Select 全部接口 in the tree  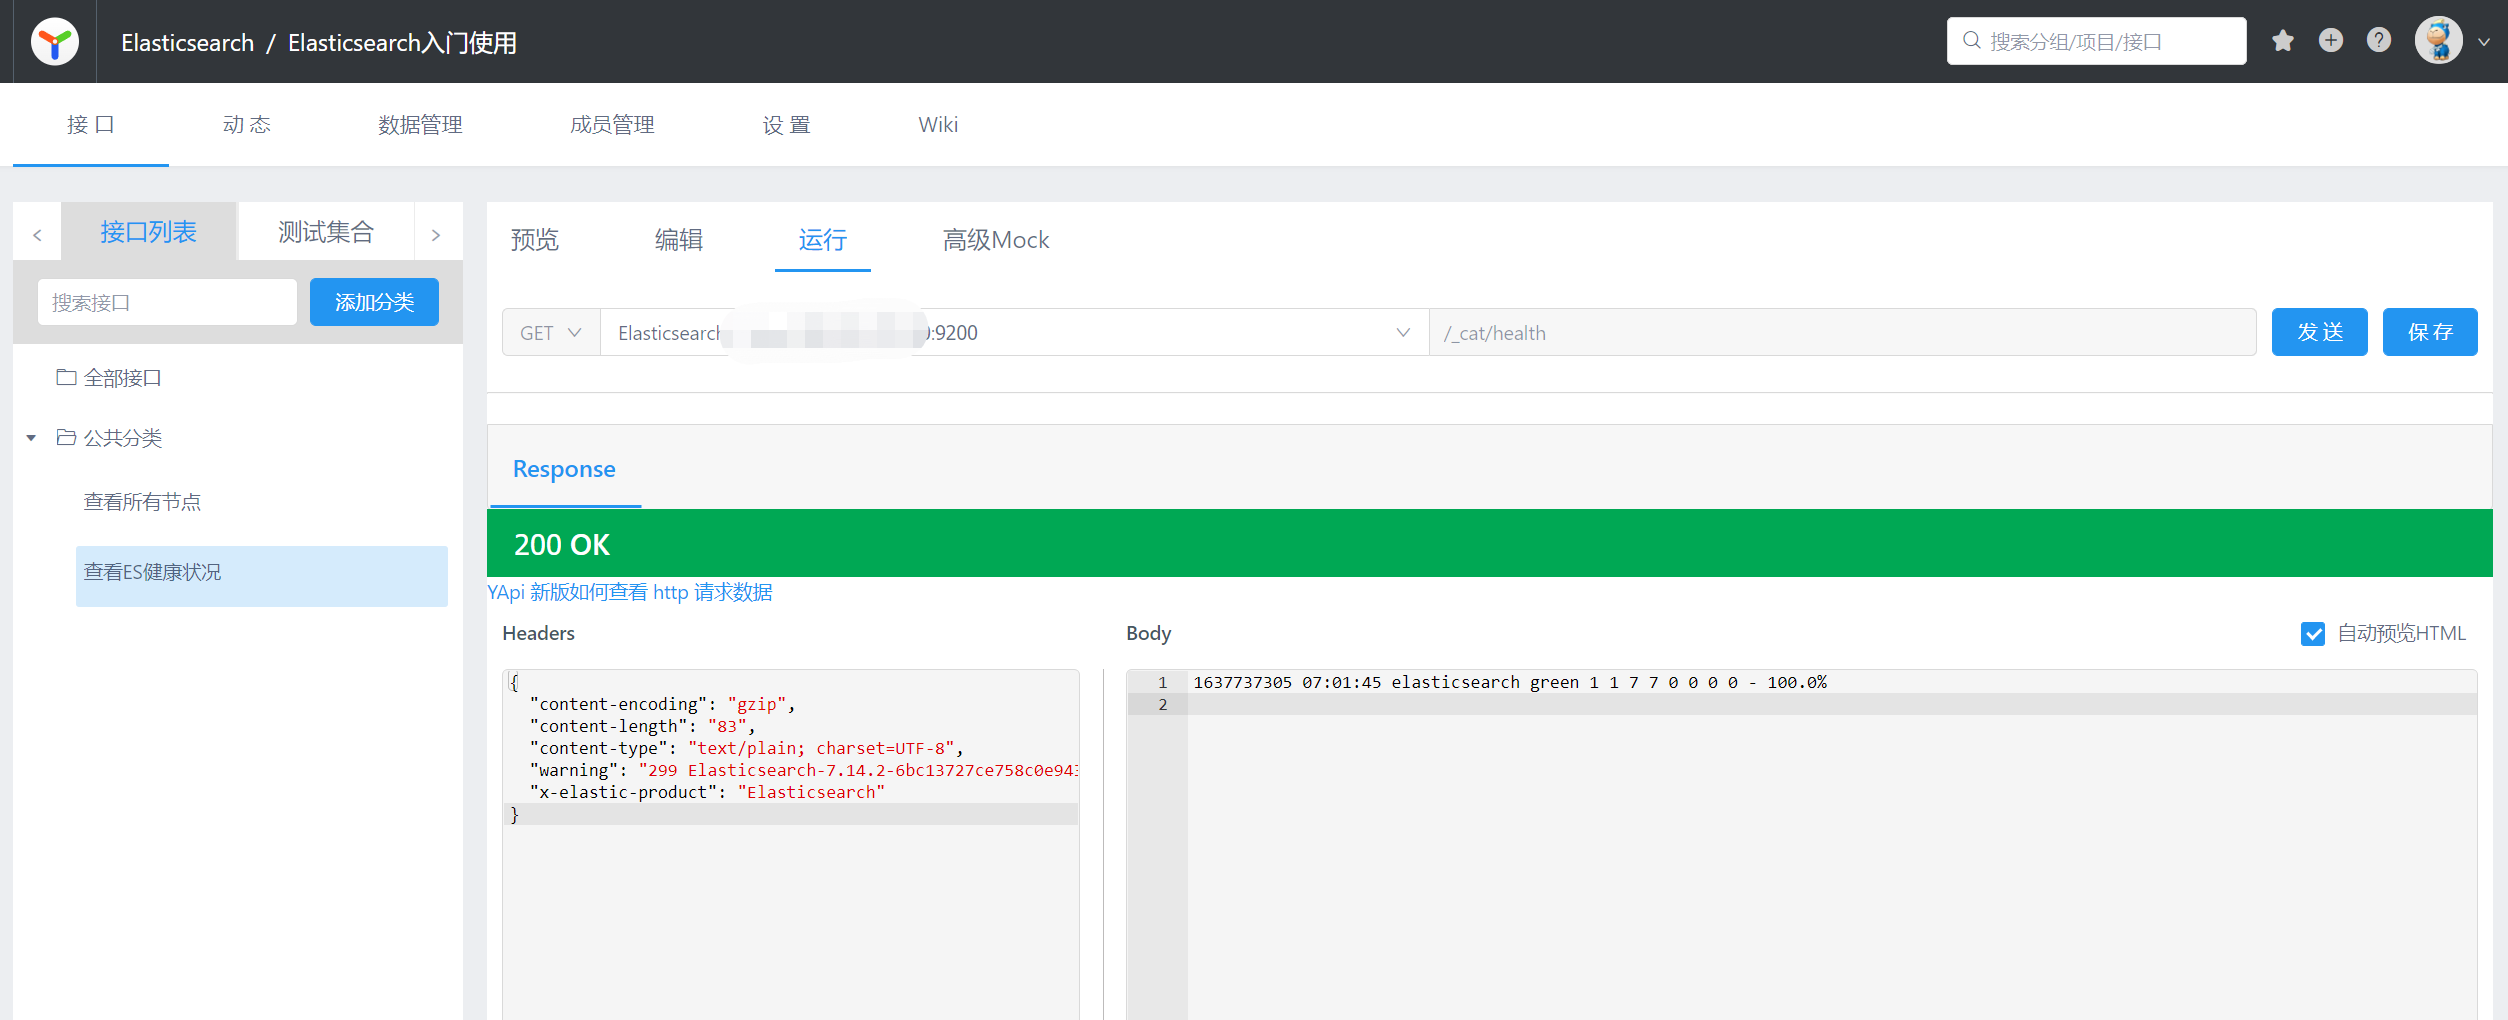(x=122, y=378)
